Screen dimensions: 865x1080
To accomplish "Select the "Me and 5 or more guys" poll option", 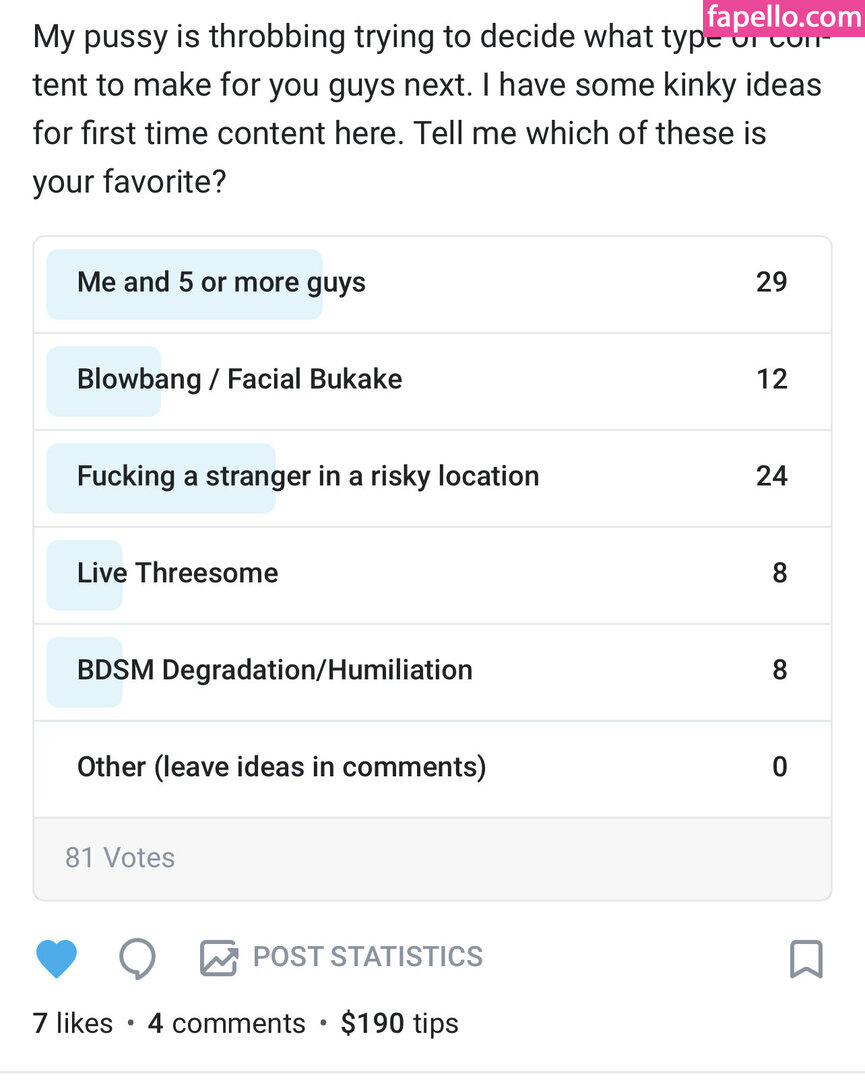I will pyautogui.click(x=221, y=283).
